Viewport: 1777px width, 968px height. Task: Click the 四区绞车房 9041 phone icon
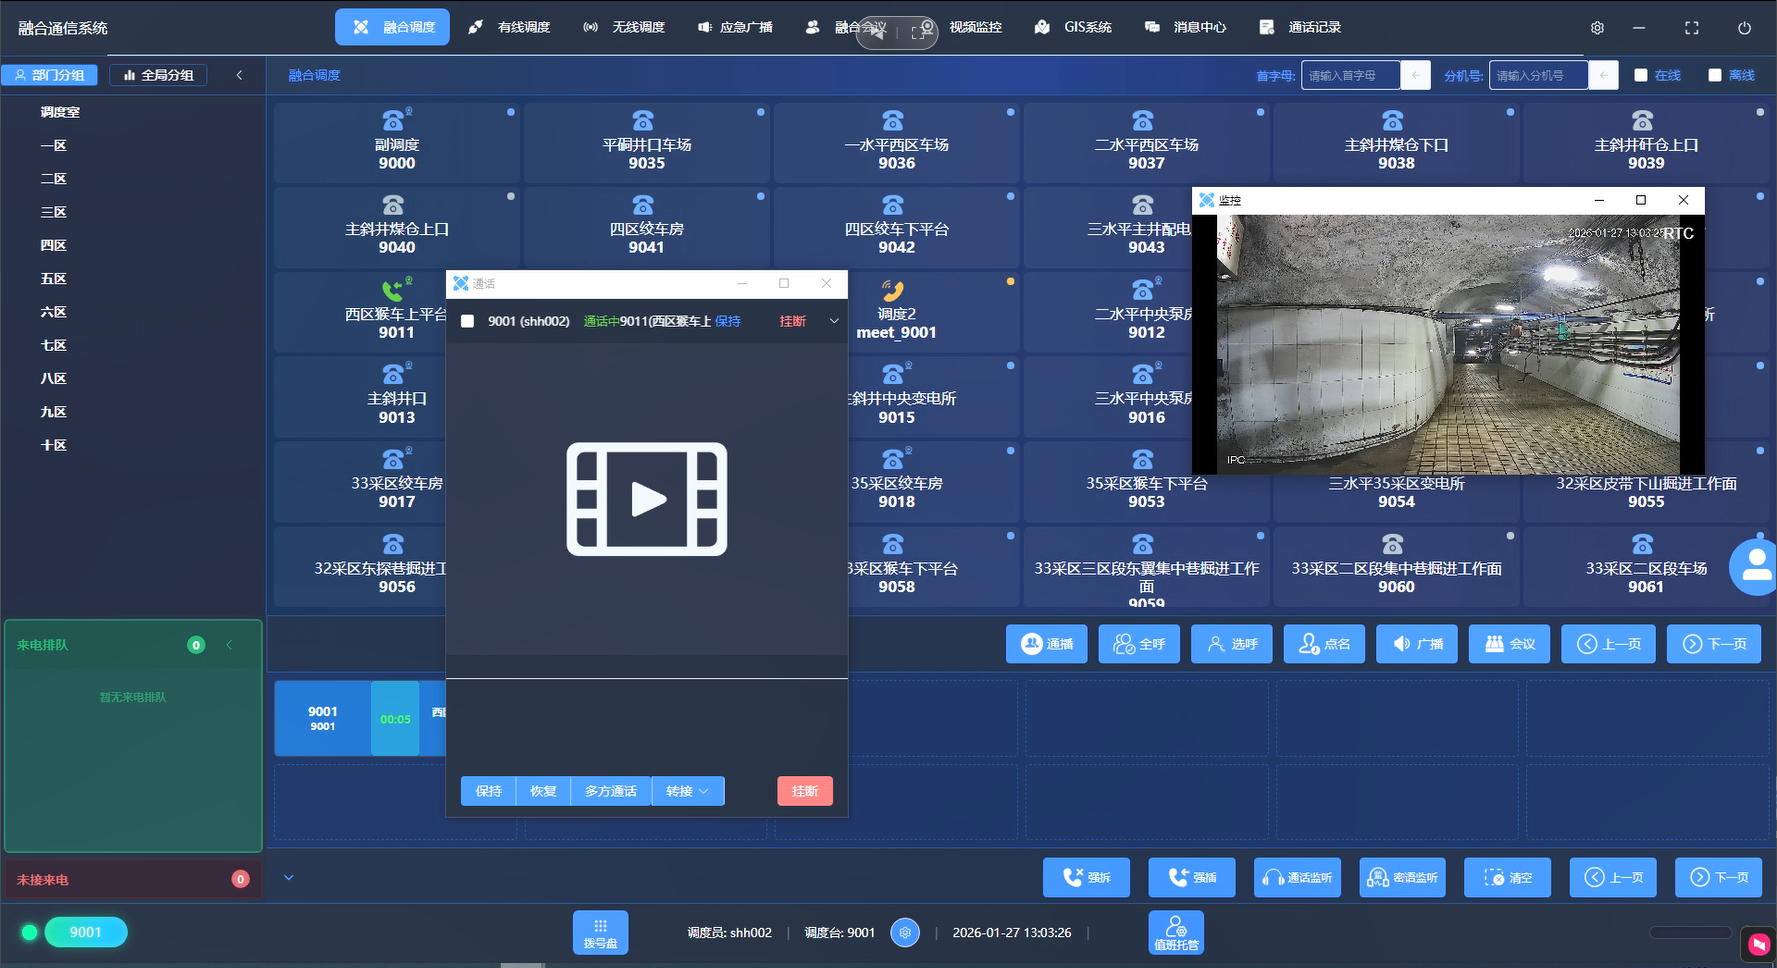(x=643, y=205)
